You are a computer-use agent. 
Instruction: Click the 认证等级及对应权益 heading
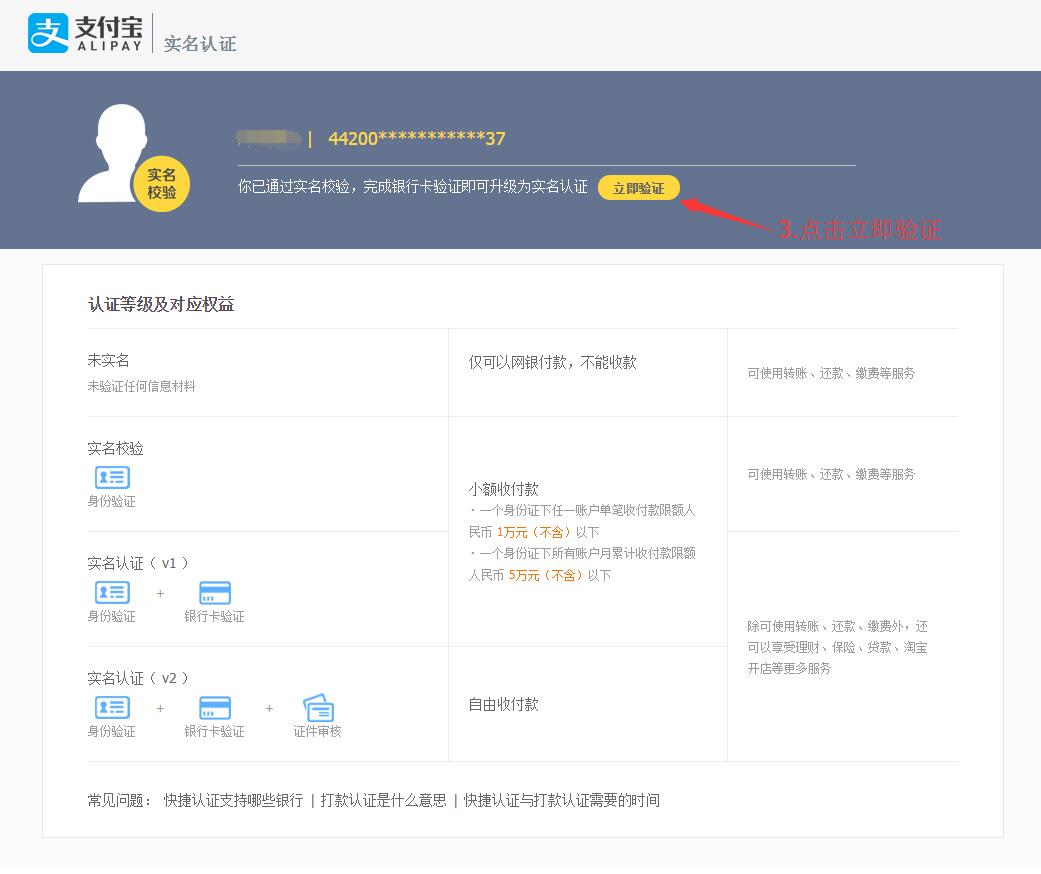click(161, 304)
